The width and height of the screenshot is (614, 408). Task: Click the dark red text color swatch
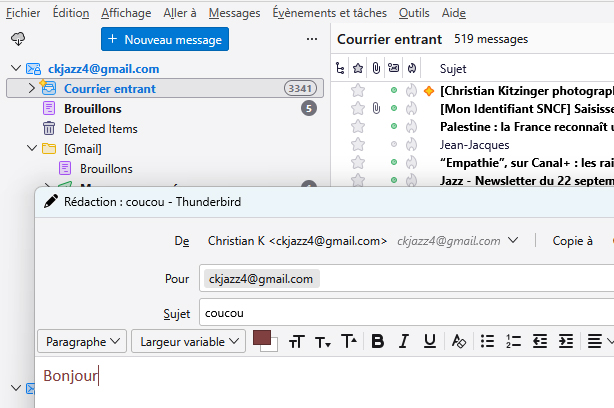click(261, 338)
